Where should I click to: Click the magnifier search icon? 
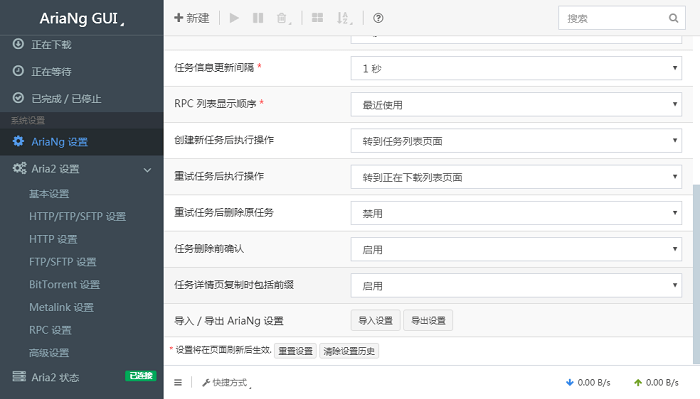click(x=674, y=18)
